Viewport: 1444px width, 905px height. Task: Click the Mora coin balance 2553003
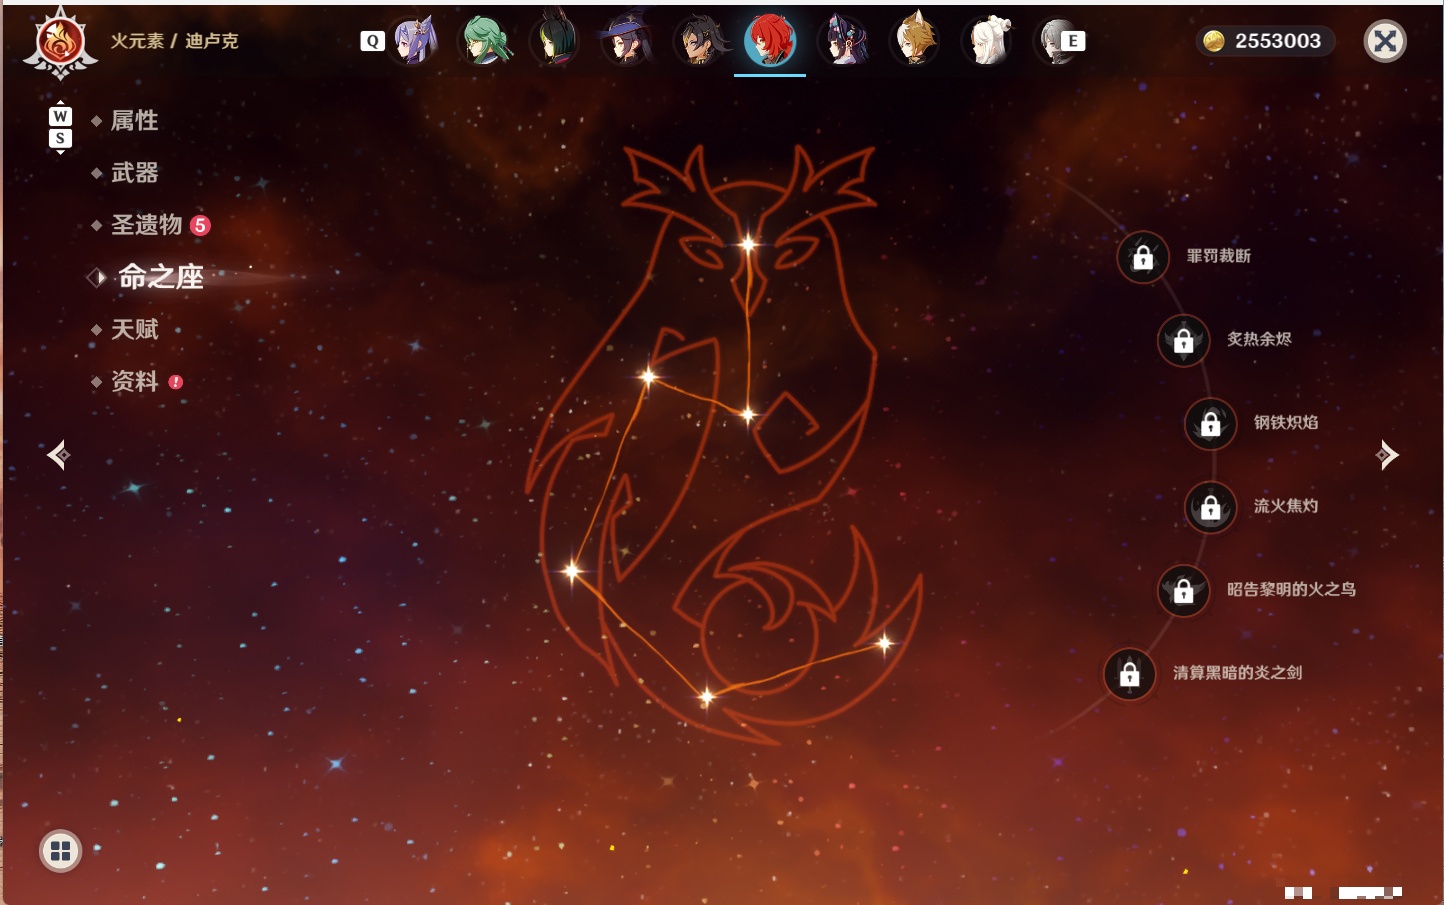(1265, 41)
